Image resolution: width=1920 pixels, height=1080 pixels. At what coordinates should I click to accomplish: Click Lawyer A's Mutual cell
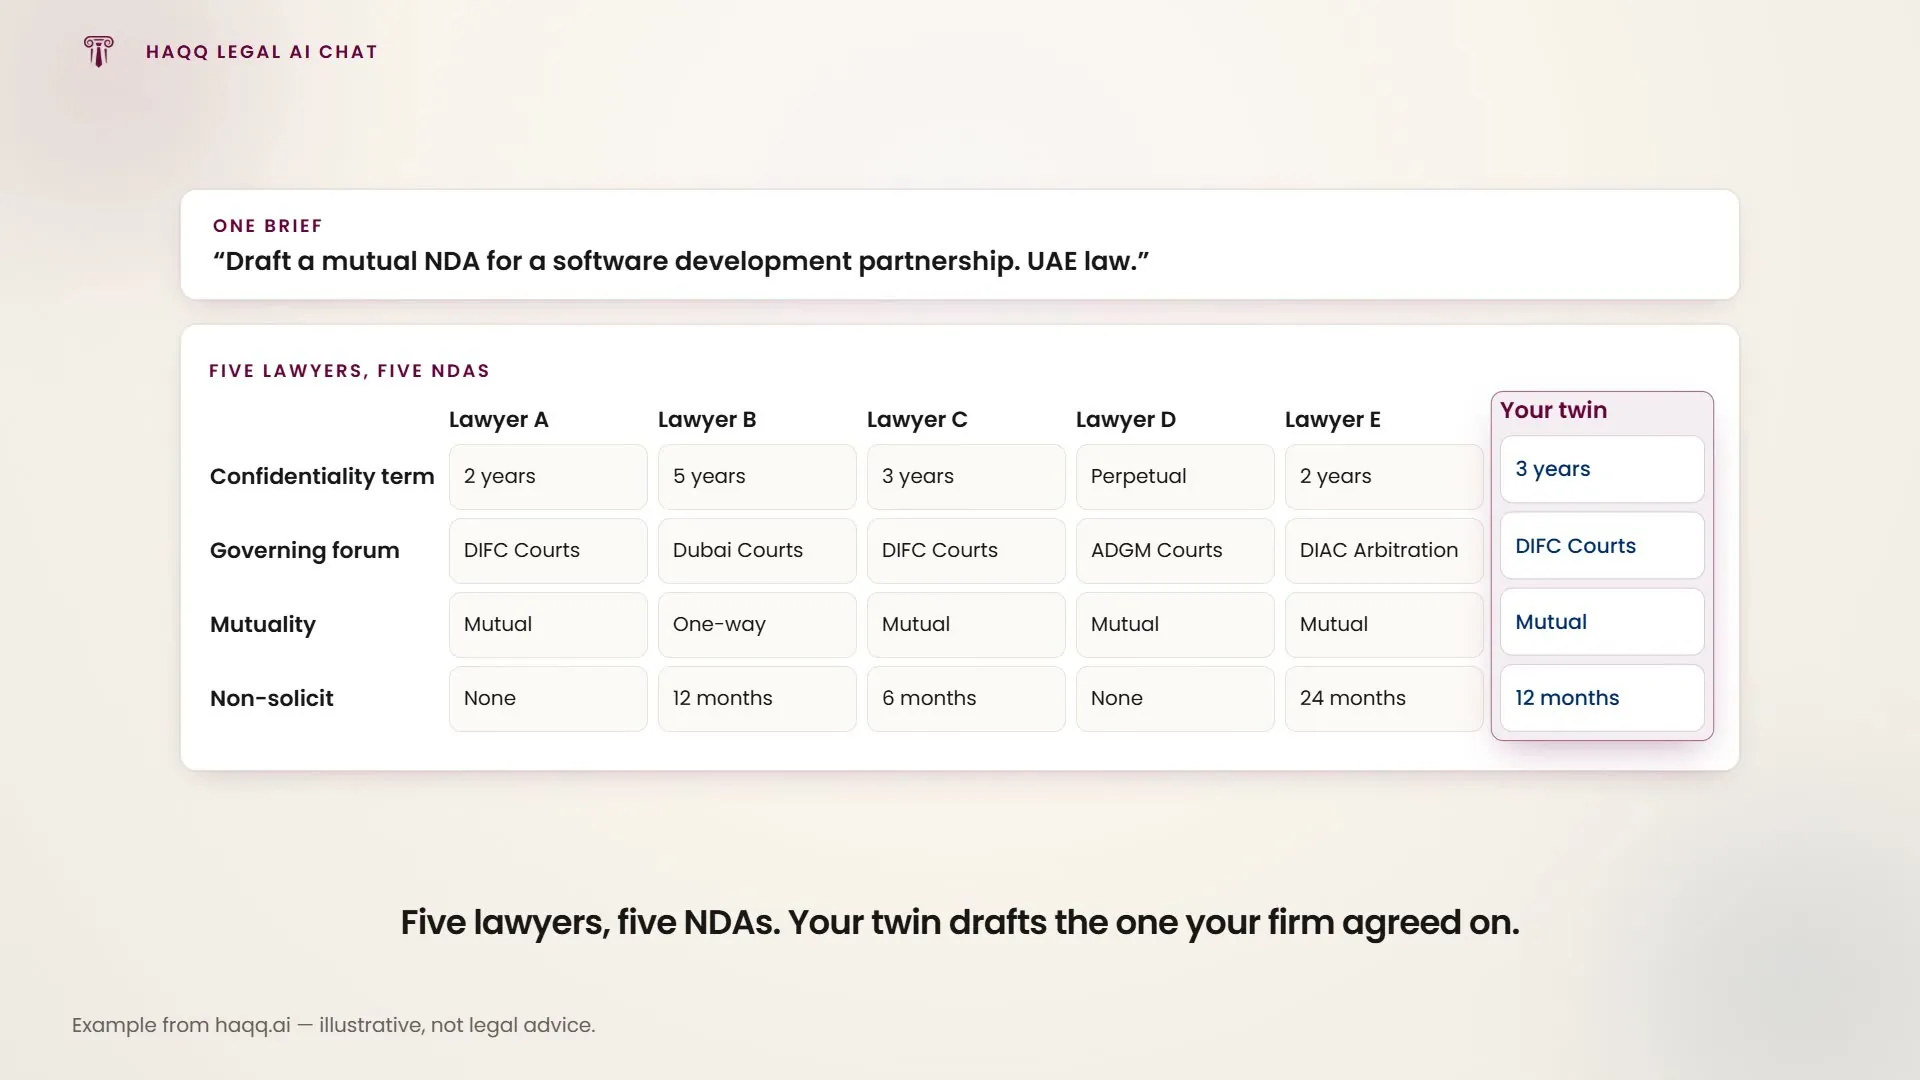(x=548, y=625)
